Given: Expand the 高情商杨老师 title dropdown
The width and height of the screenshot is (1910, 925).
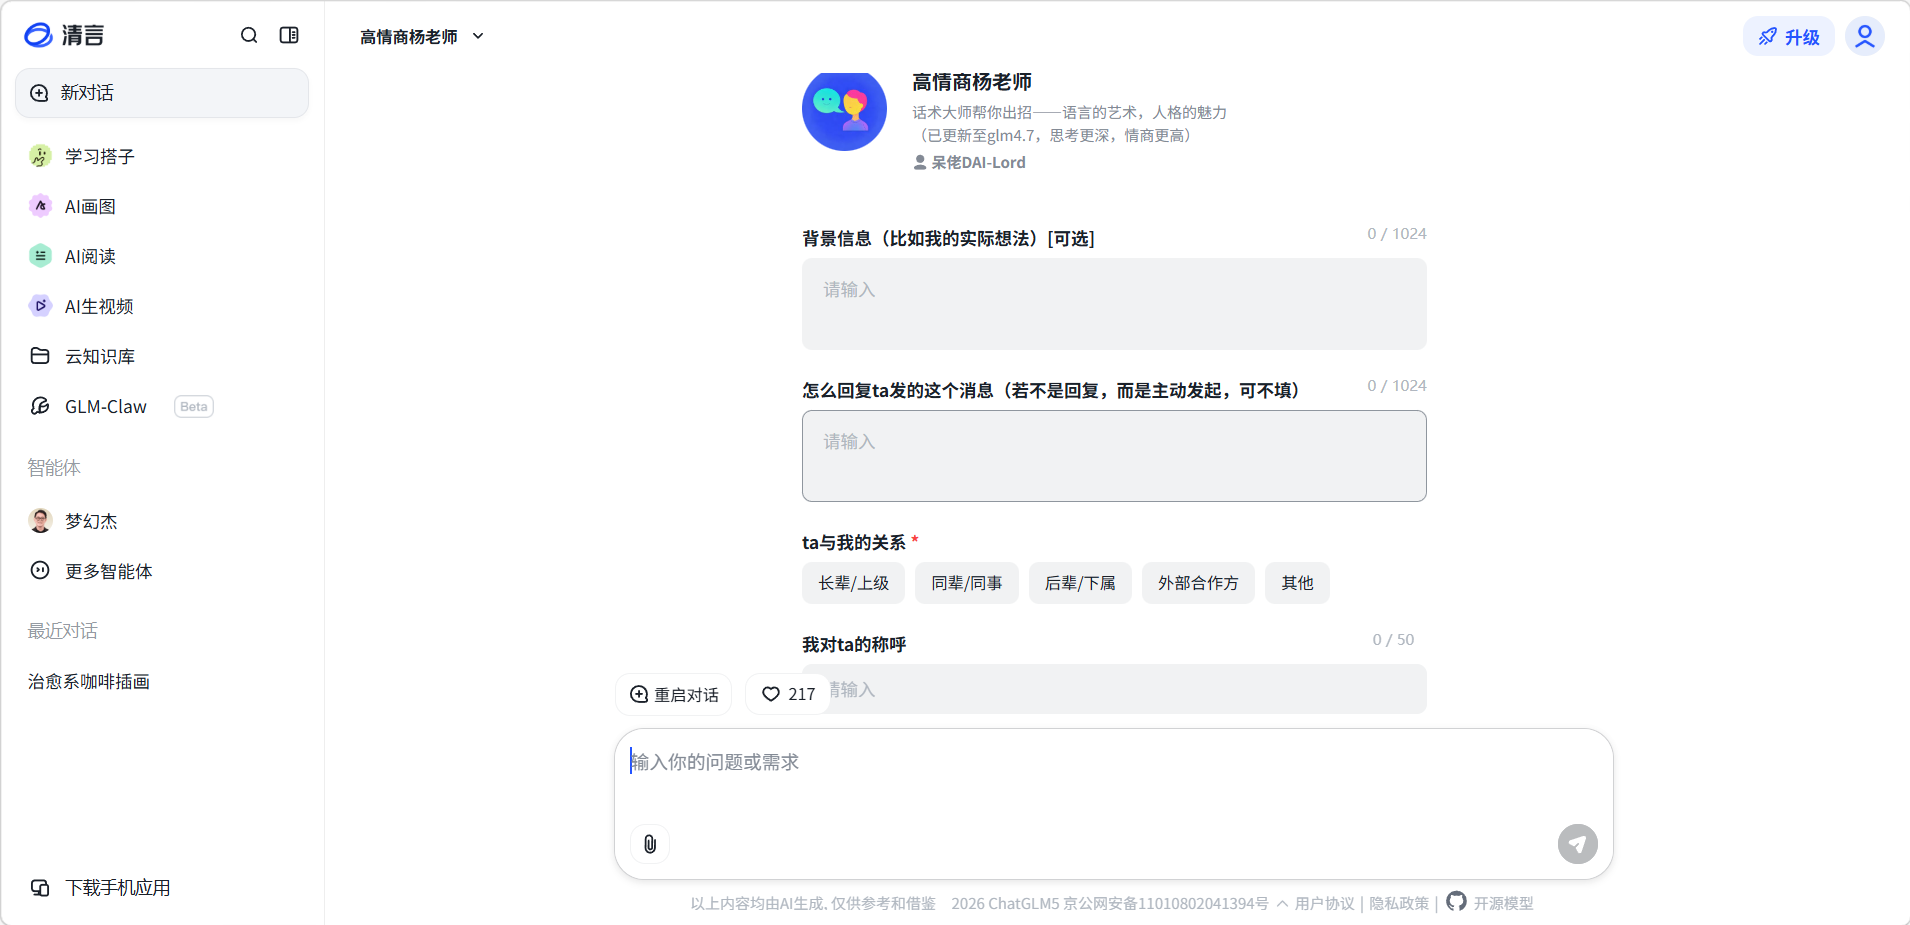Looking at the screenshot, I should point(422,36).
